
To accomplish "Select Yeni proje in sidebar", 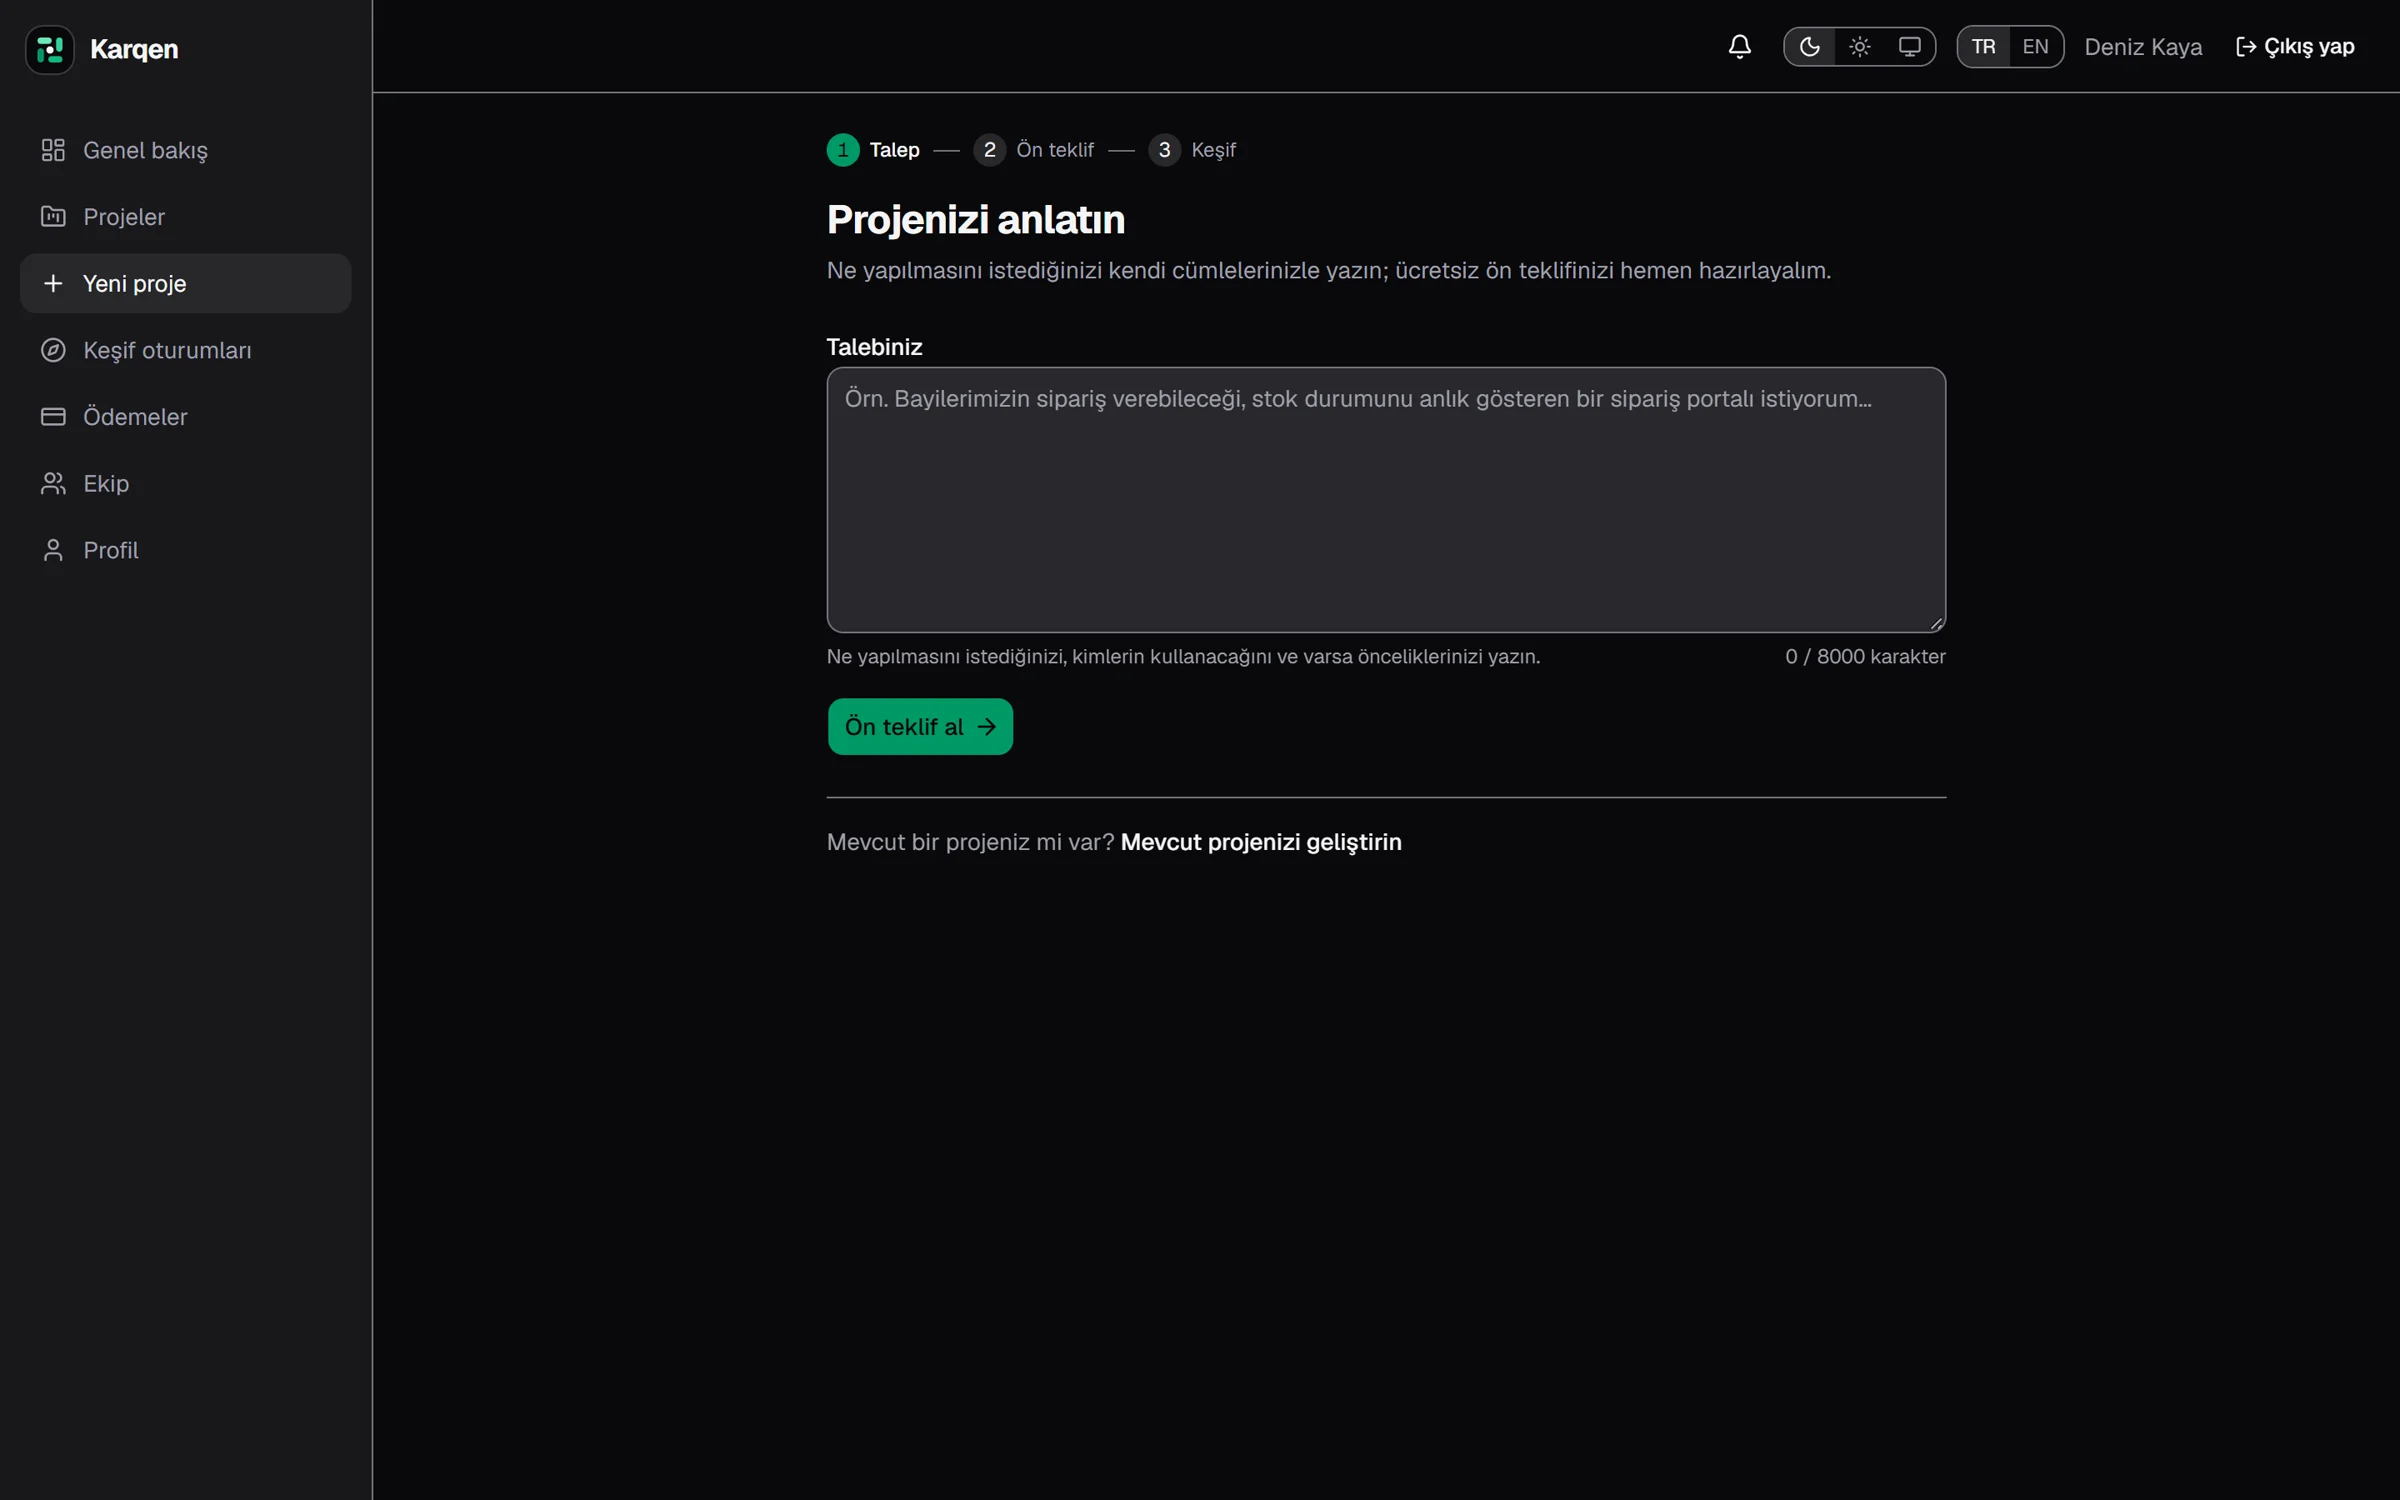I will click(x=186, y=283).
